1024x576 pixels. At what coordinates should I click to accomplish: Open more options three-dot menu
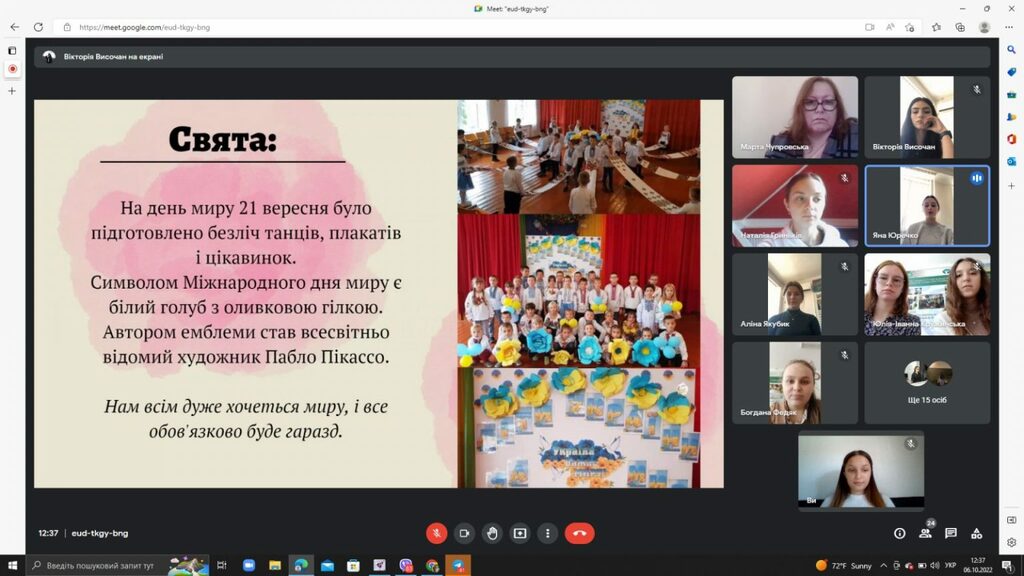pyautogui.click(x=547, y=534)
